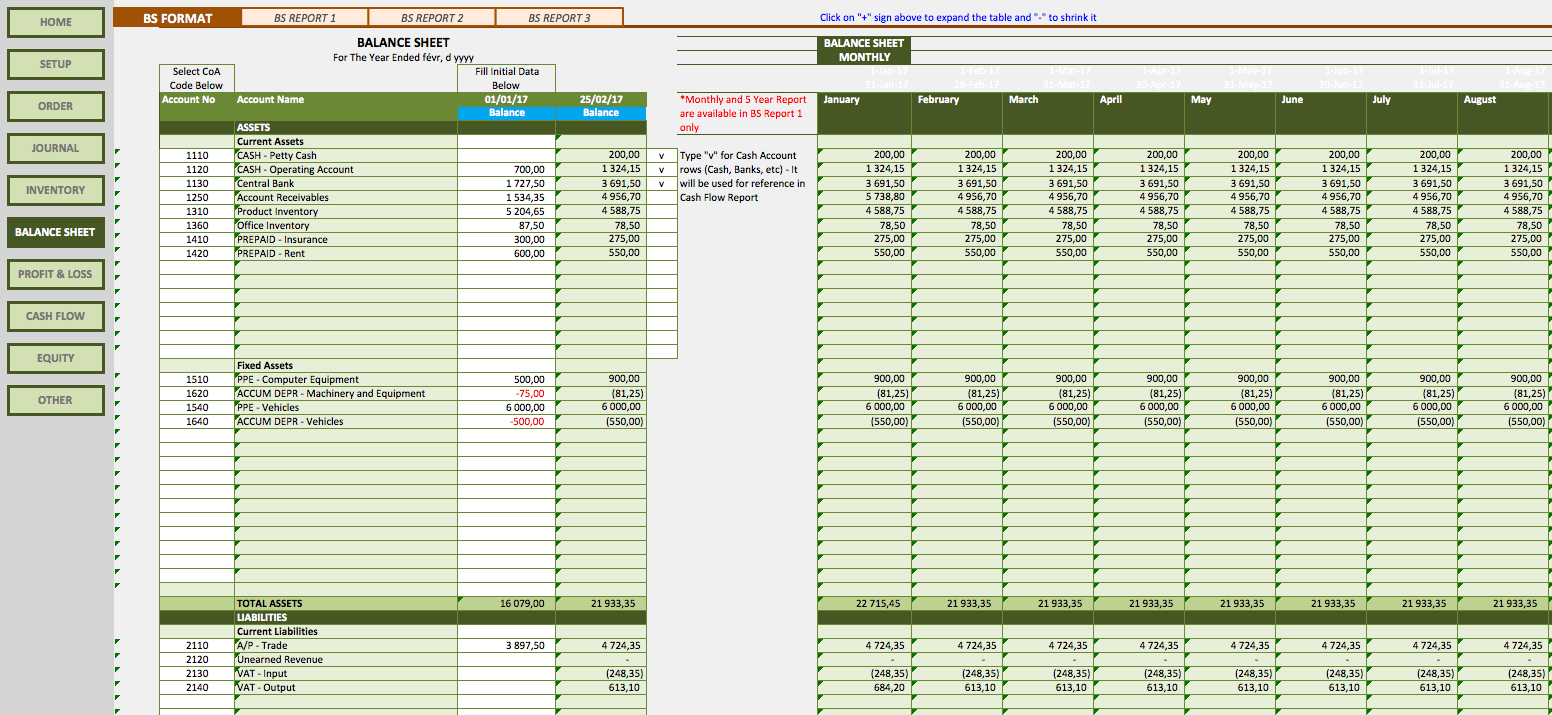The image size is (1552, 715).
Task: Click the Office Inventory name cell
Action: point(346,226)
